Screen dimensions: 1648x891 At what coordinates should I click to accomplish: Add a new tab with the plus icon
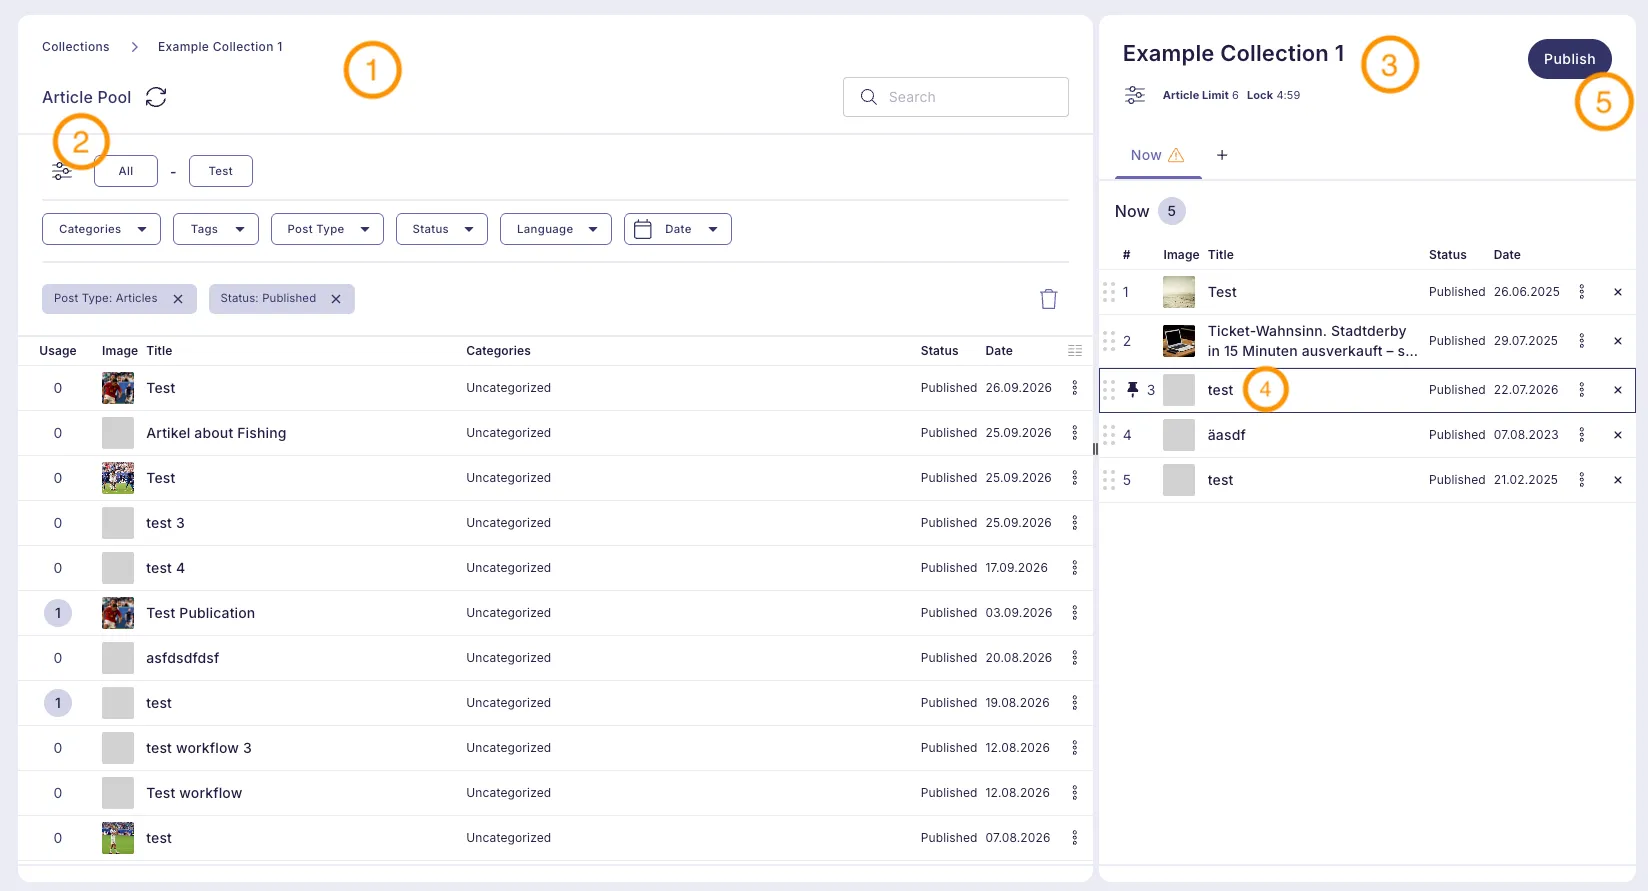pyautogui.click(x=1222, y=155)
